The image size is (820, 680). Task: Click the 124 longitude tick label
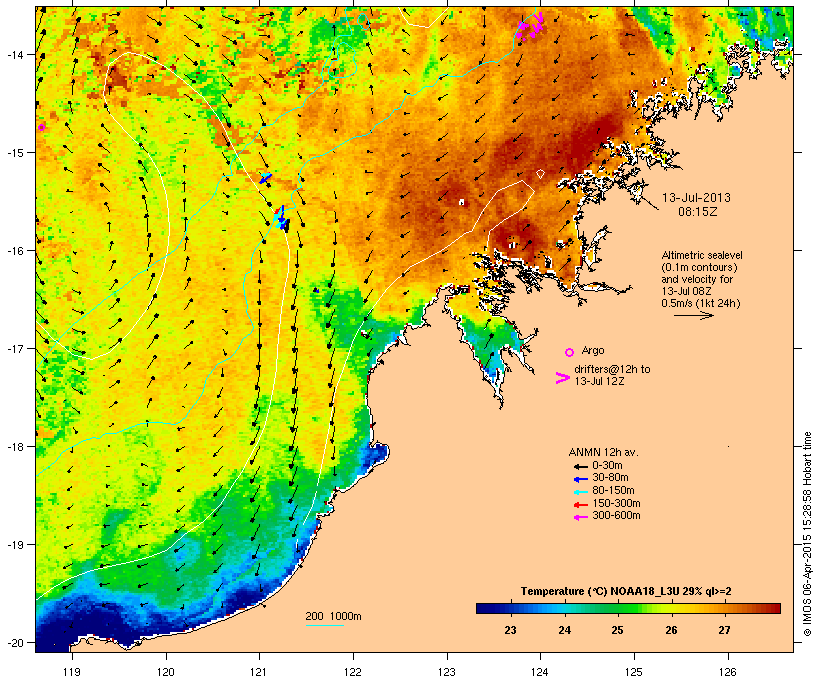(x=540, y=672)
